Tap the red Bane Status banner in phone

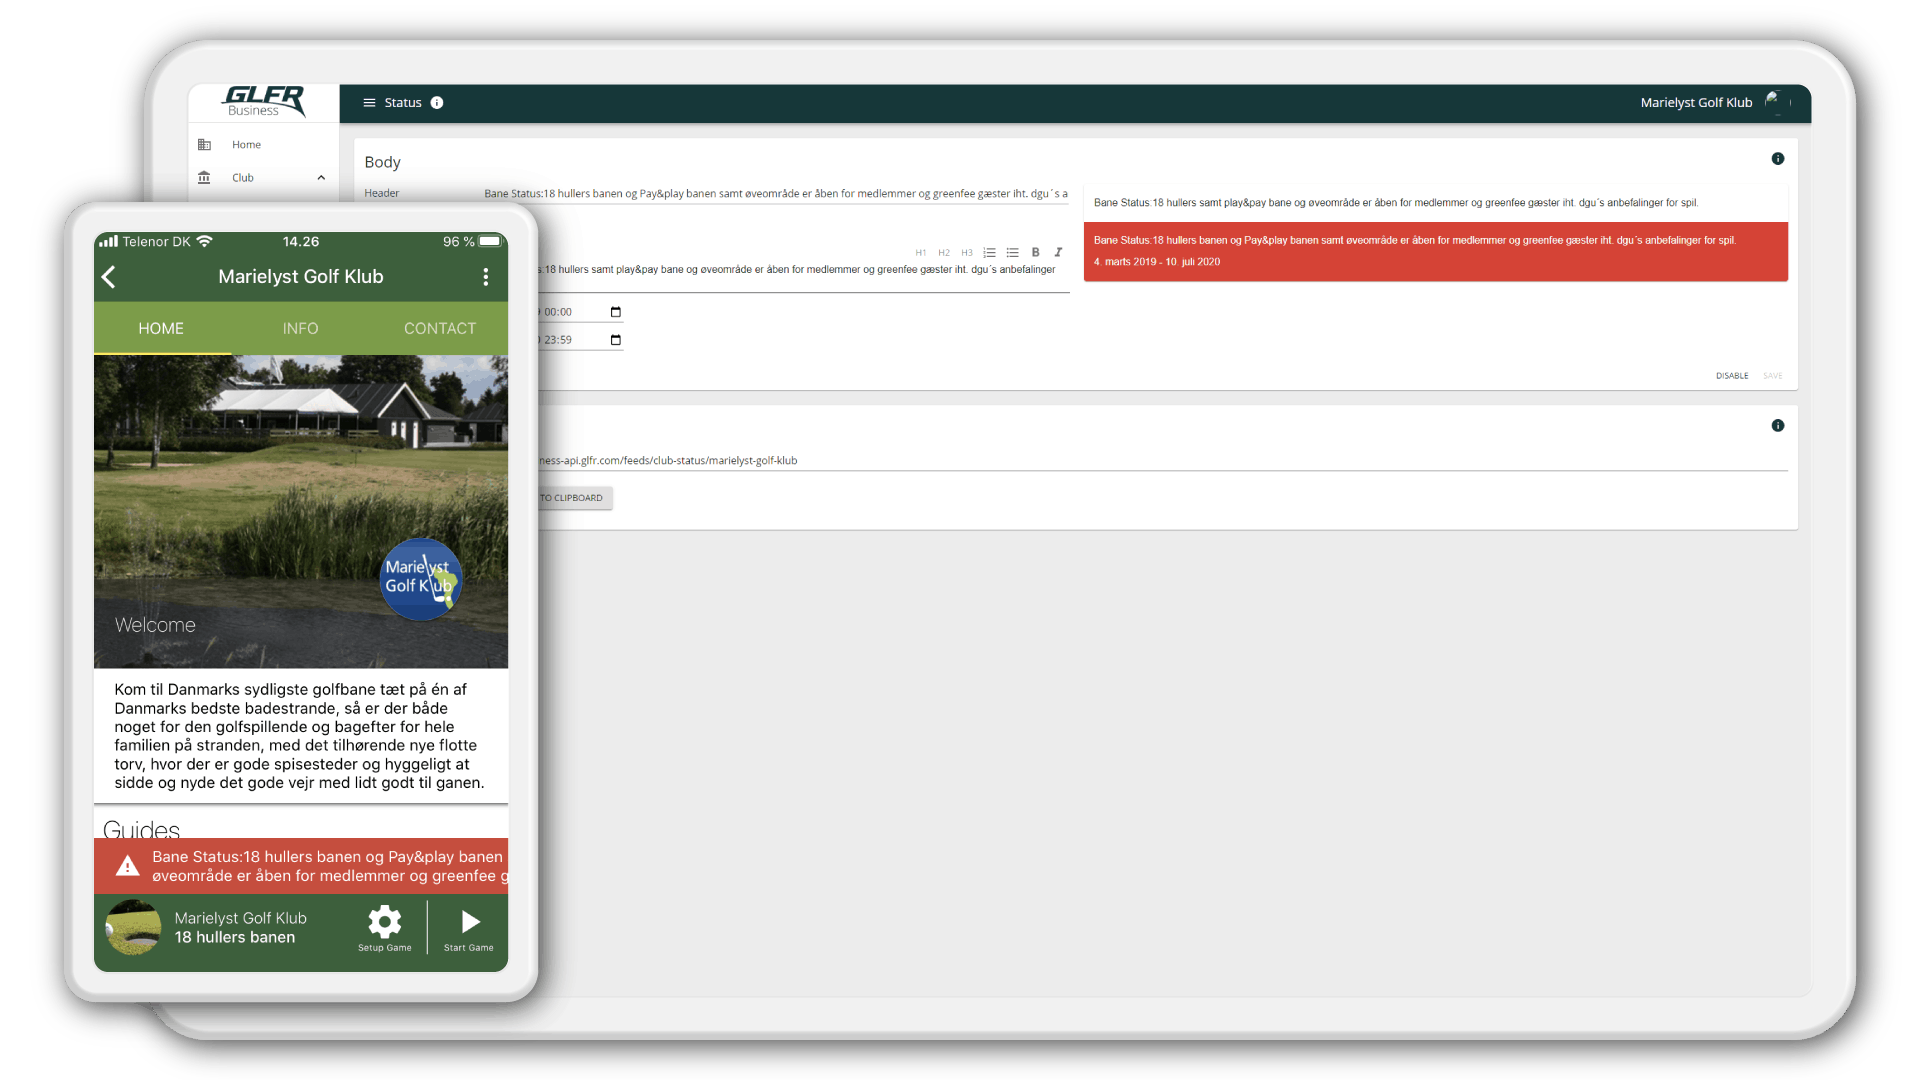tap(301, 866)
